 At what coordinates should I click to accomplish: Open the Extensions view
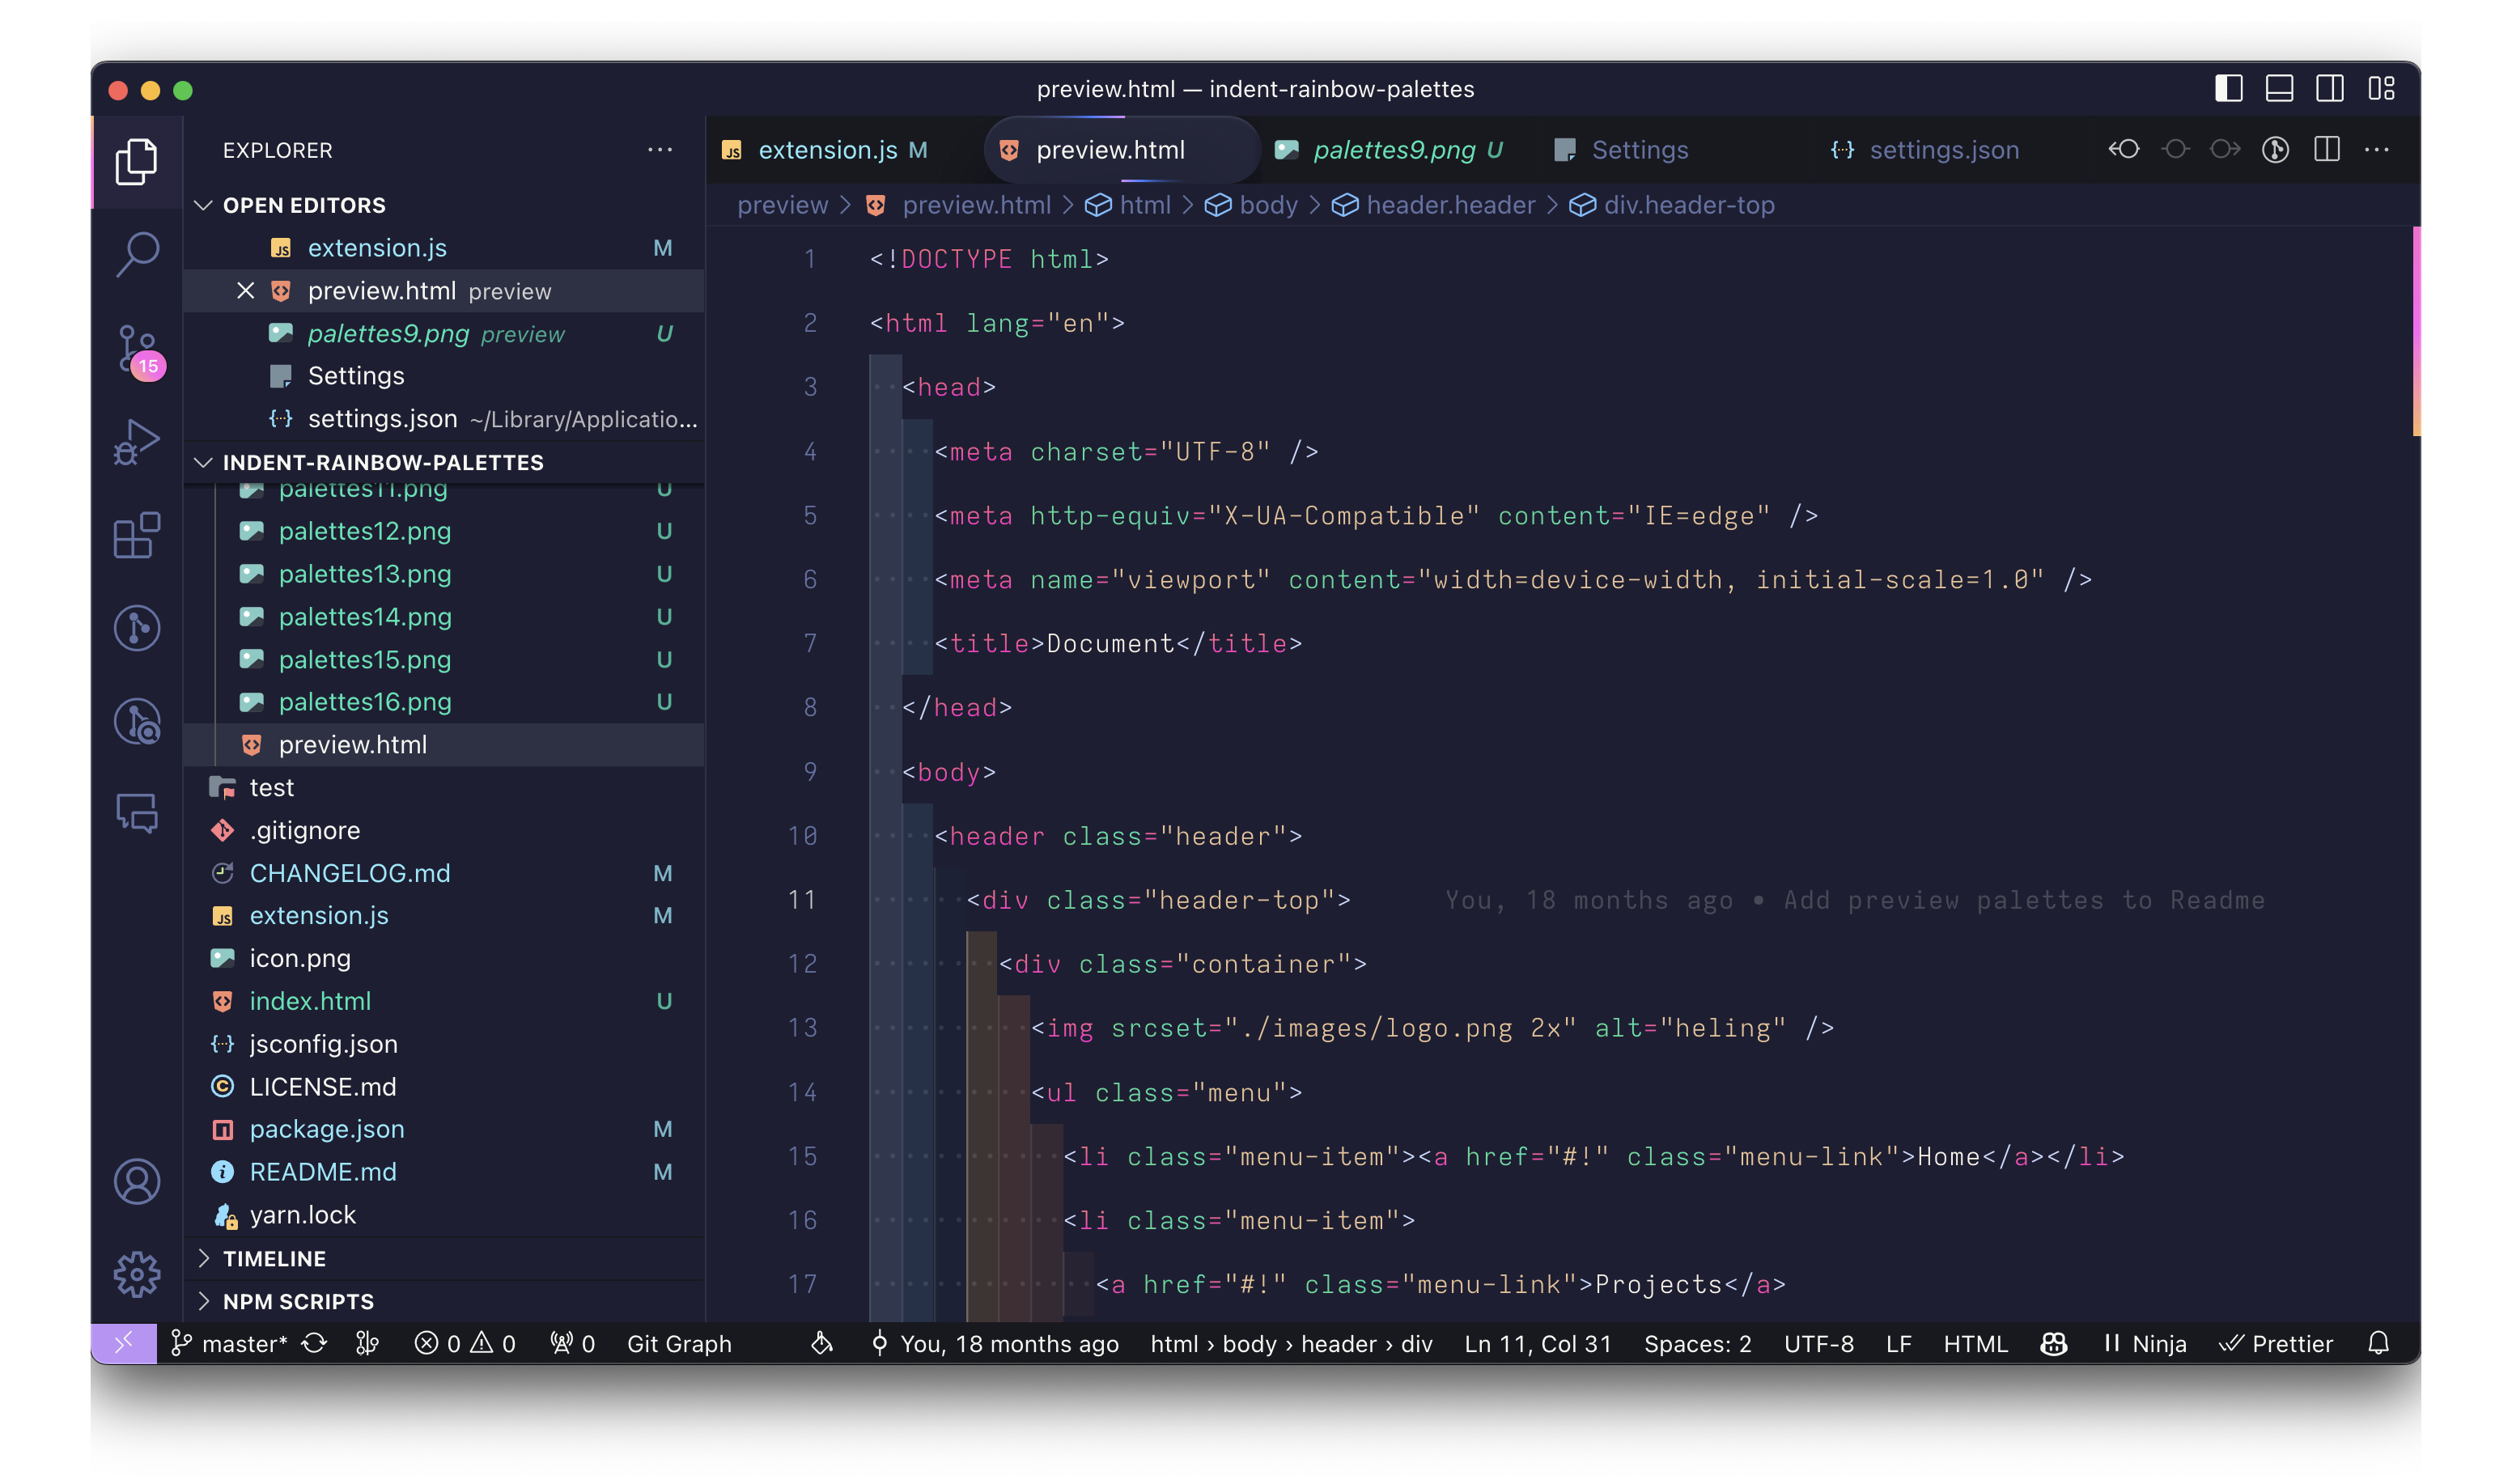pyautogui.click(x=137, y=536)
